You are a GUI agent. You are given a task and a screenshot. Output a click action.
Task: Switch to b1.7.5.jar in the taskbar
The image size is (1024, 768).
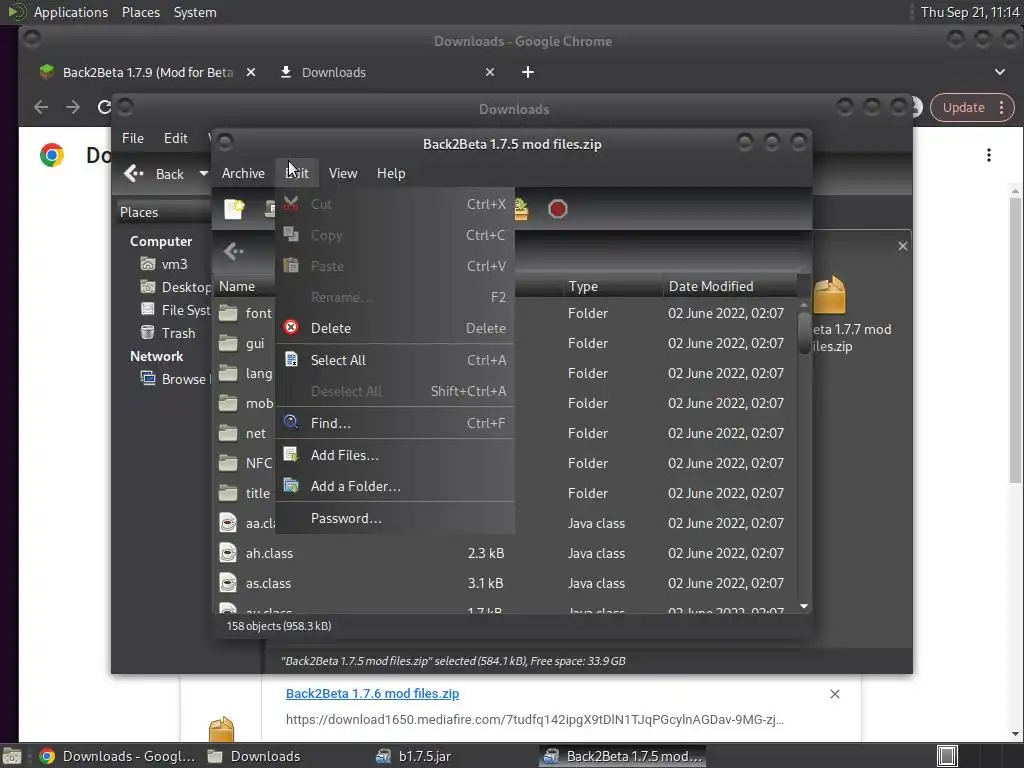coord(413,756)
